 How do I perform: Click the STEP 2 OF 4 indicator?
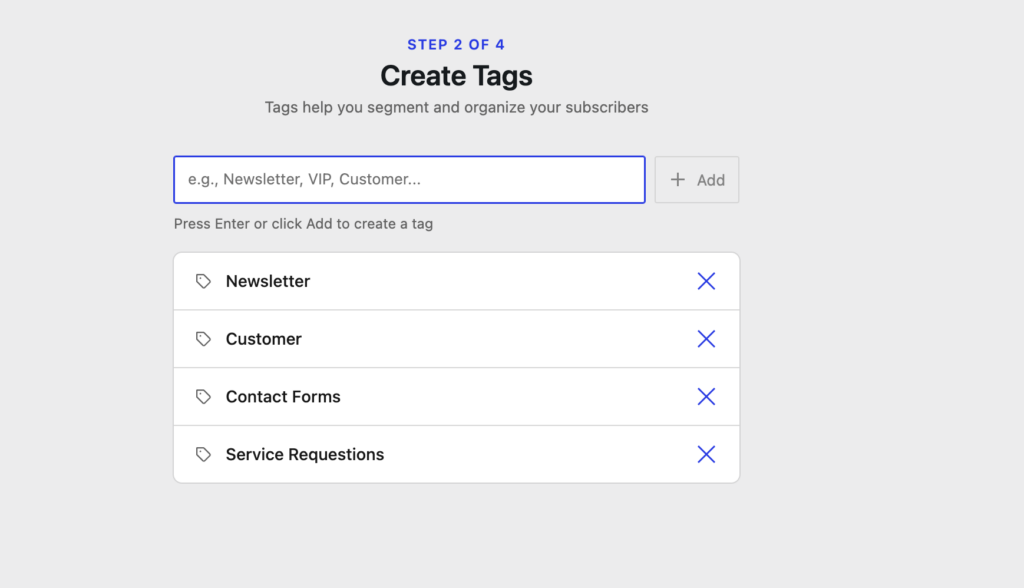[455, 44]
